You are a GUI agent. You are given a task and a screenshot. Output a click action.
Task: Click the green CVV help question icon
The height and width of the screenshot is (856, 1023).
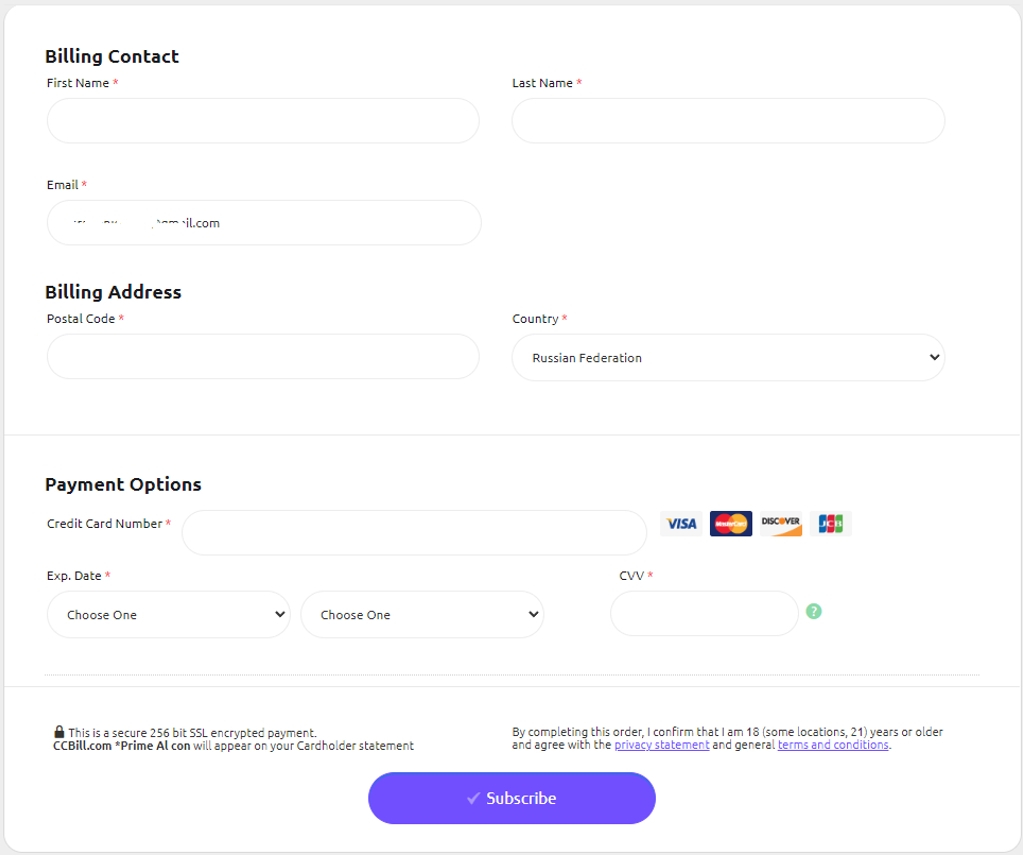(814, 611)
